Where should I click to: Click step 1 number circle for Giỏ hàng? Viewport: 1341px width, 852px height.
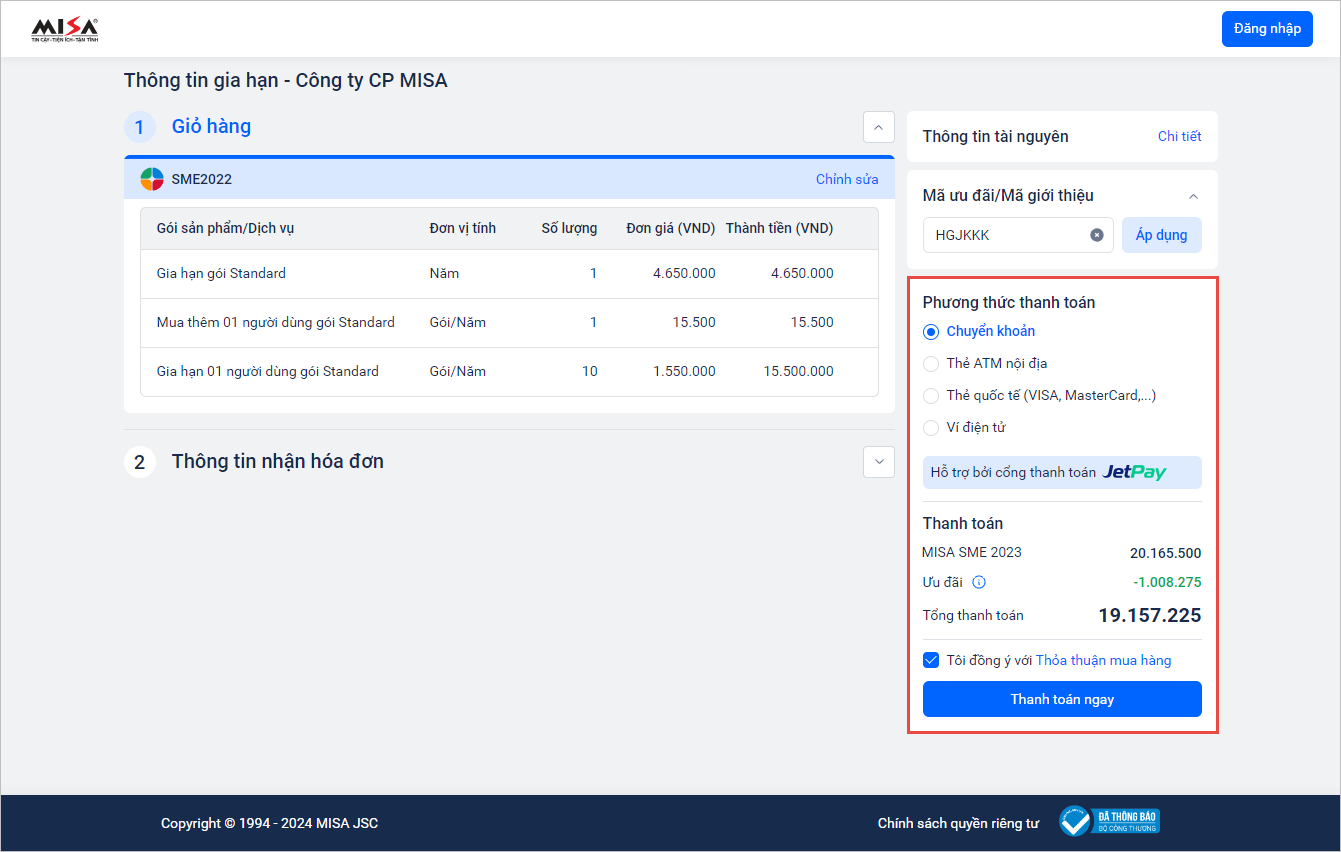pyautogui.click(x=140, y=127)
